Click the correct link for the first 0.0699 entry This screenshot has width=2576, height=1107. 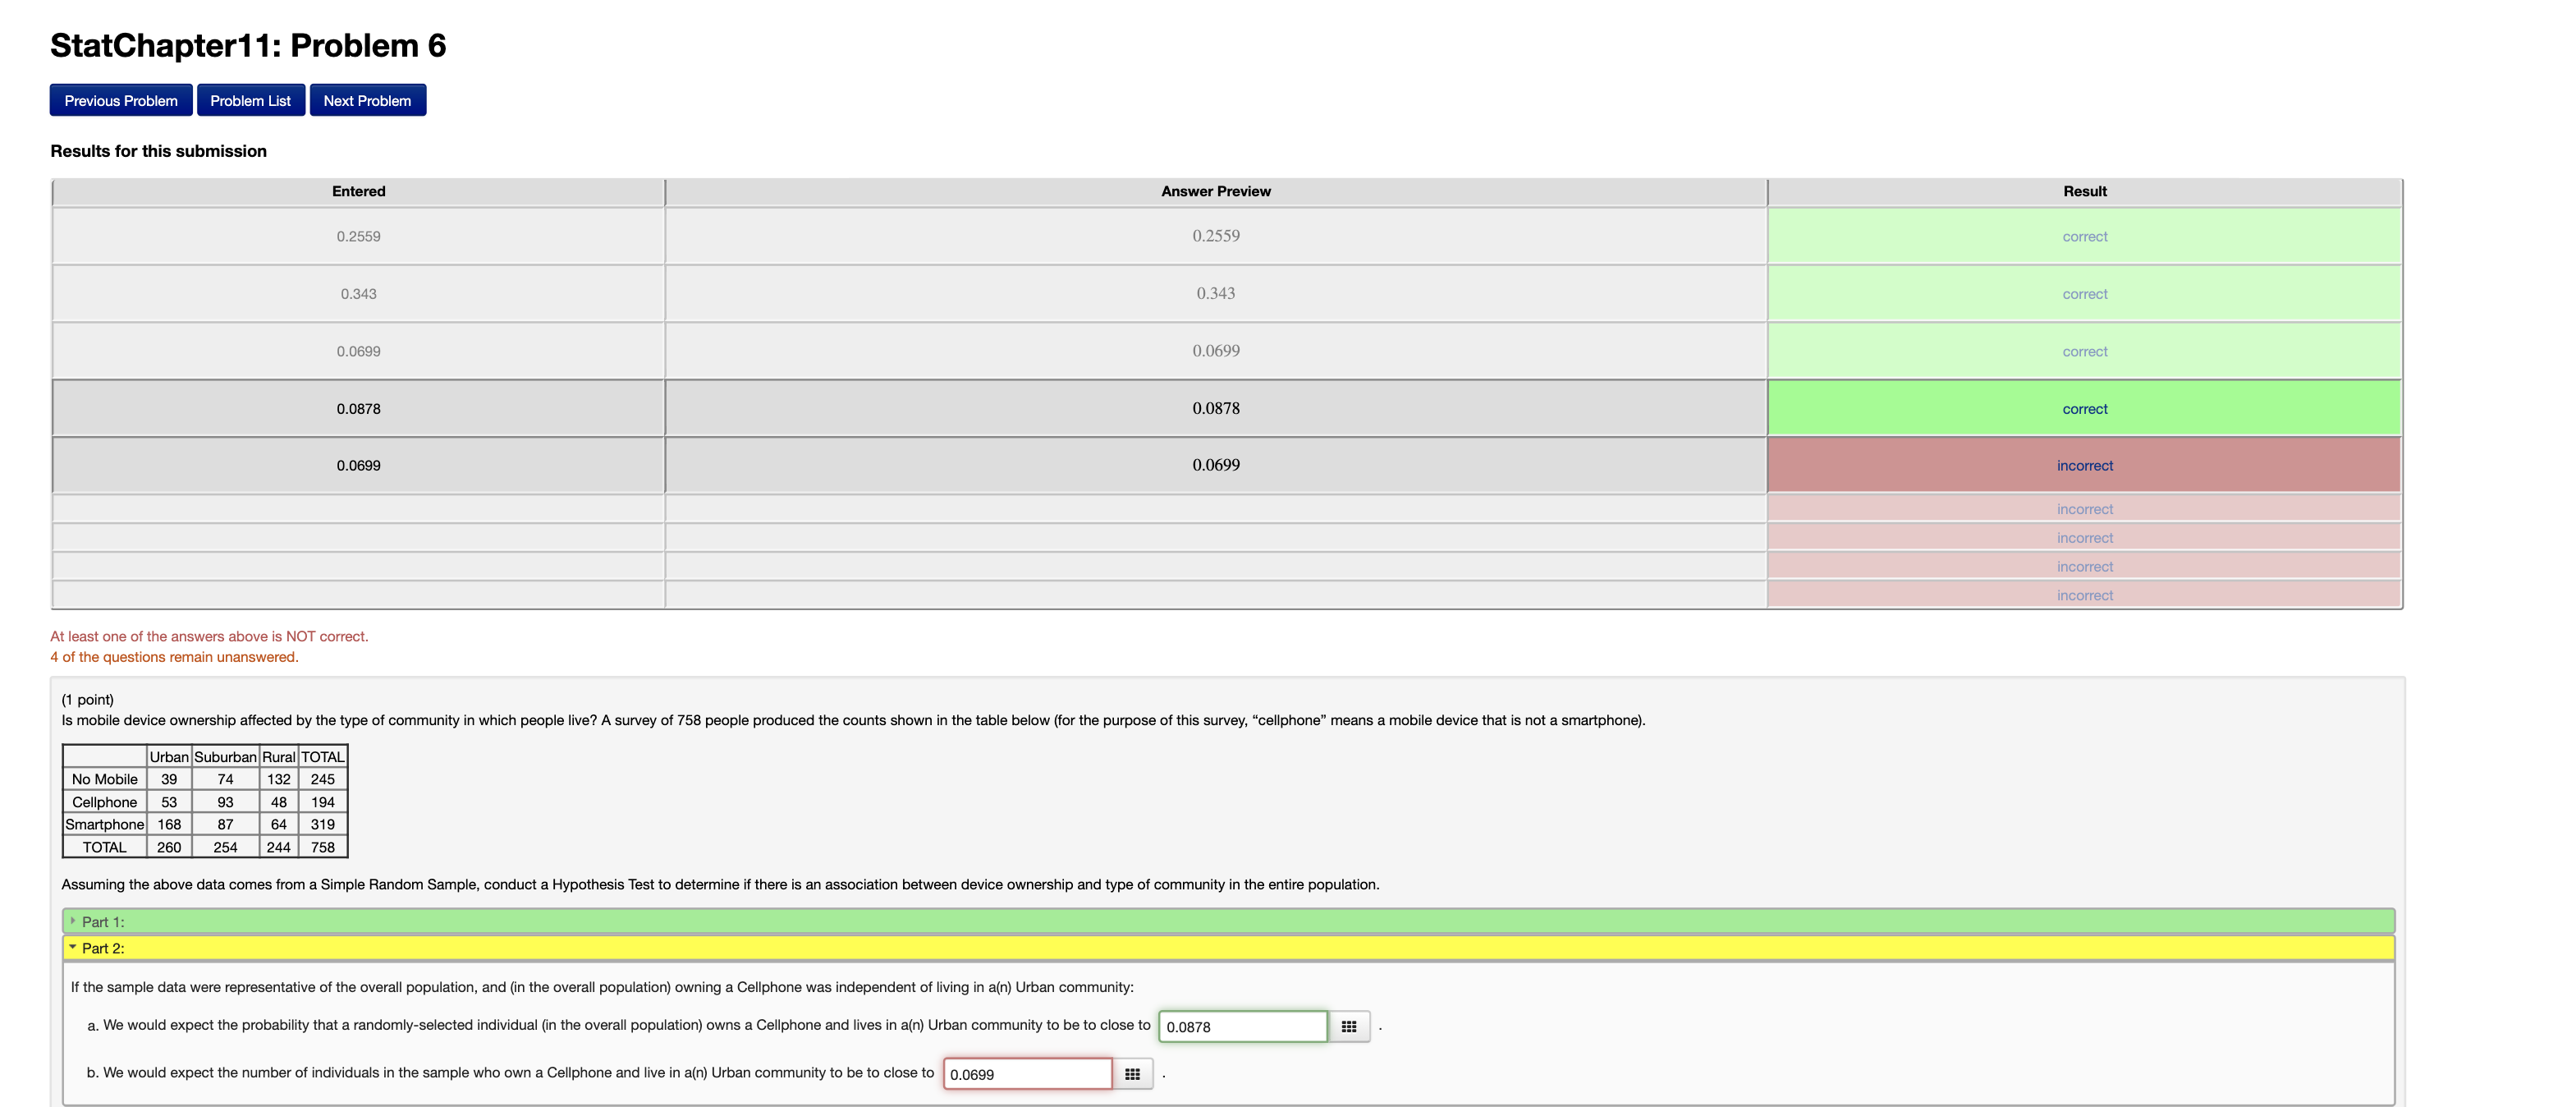2084,352
